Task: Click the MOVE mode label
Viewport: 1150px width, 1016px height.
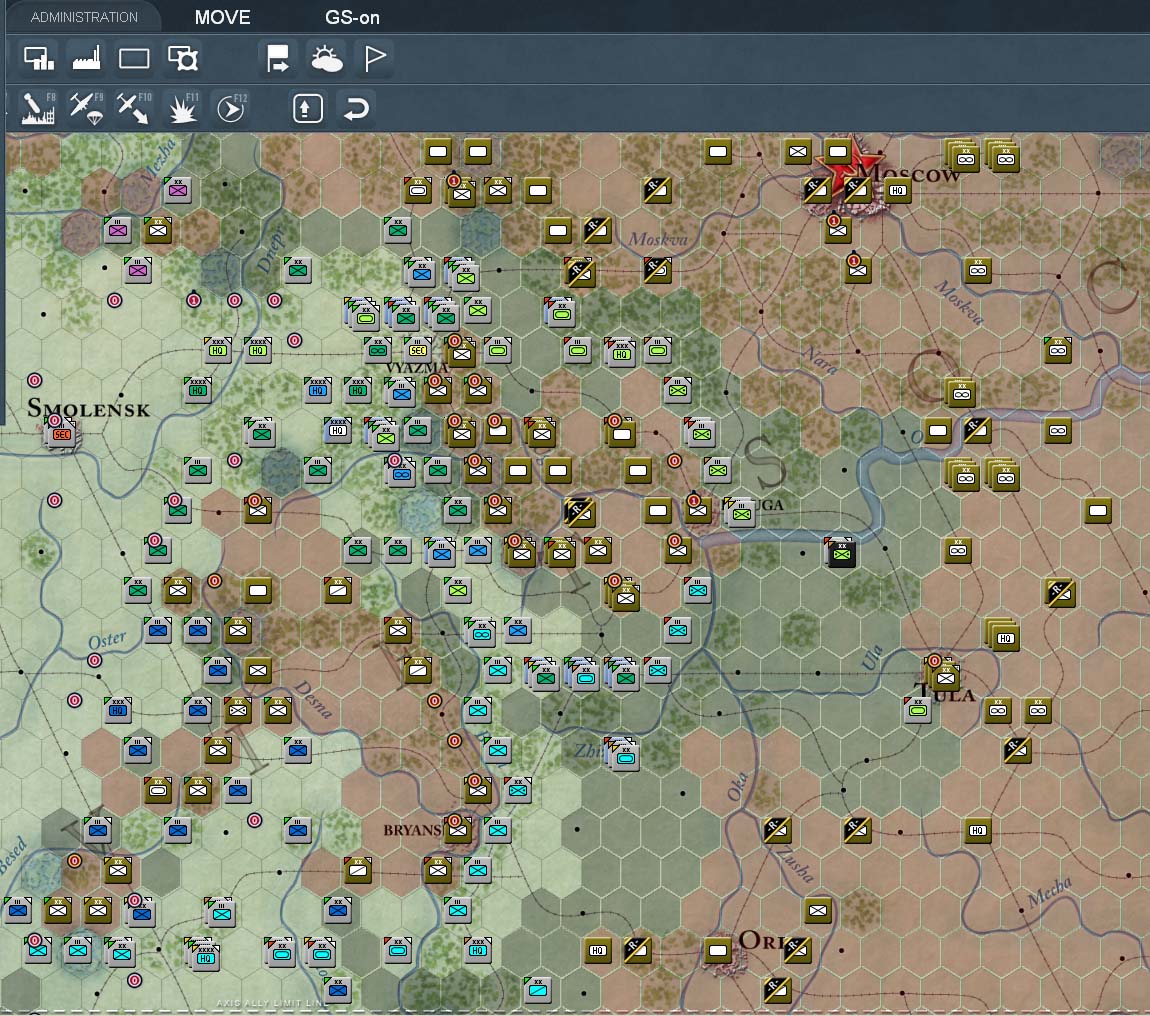Action: [x=223, y=18]
